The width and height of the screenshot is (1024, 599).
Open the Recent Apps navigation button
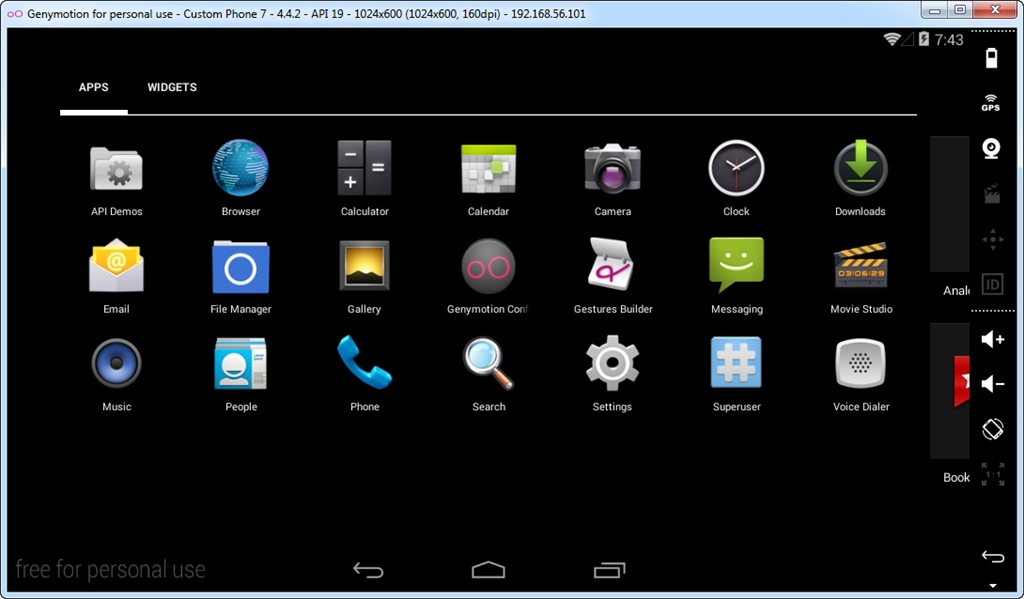pos(609,570)
